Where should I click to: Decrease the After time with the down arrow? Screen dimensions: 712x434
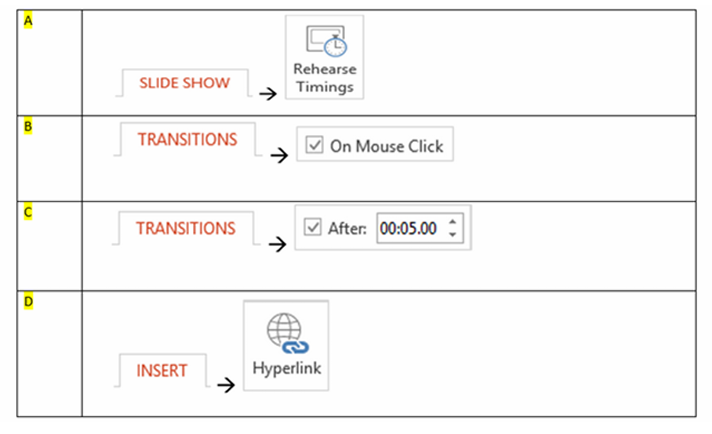(x=454, y=235)
